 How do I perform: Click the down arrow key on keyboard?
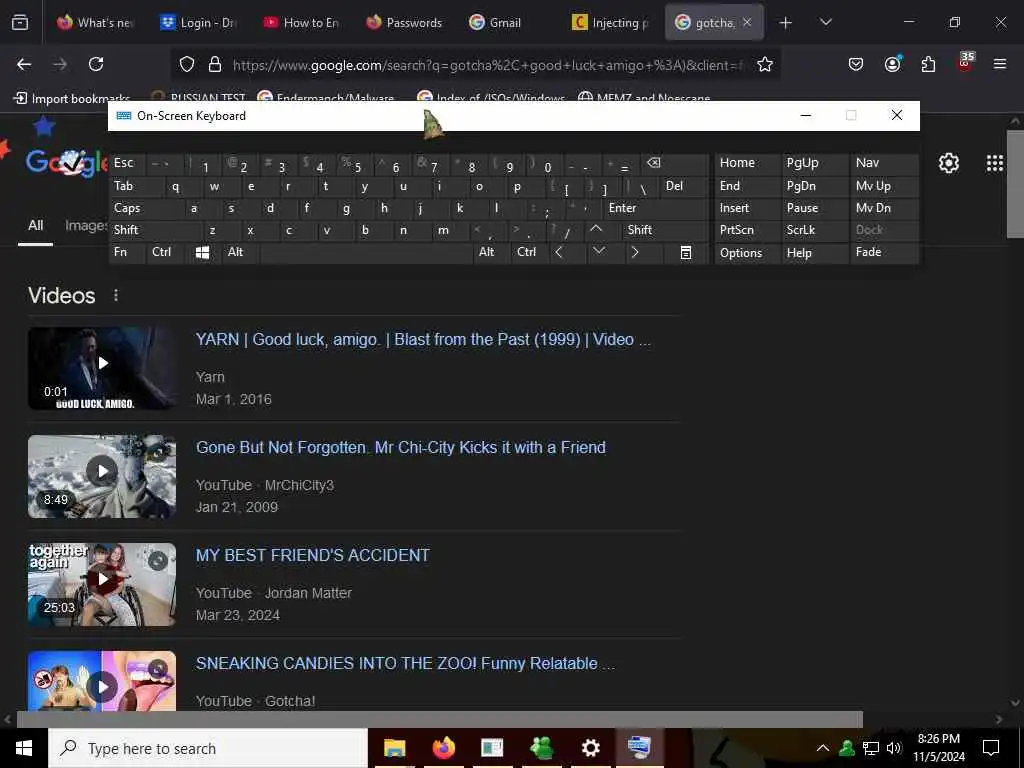click(x=598, y=251)
